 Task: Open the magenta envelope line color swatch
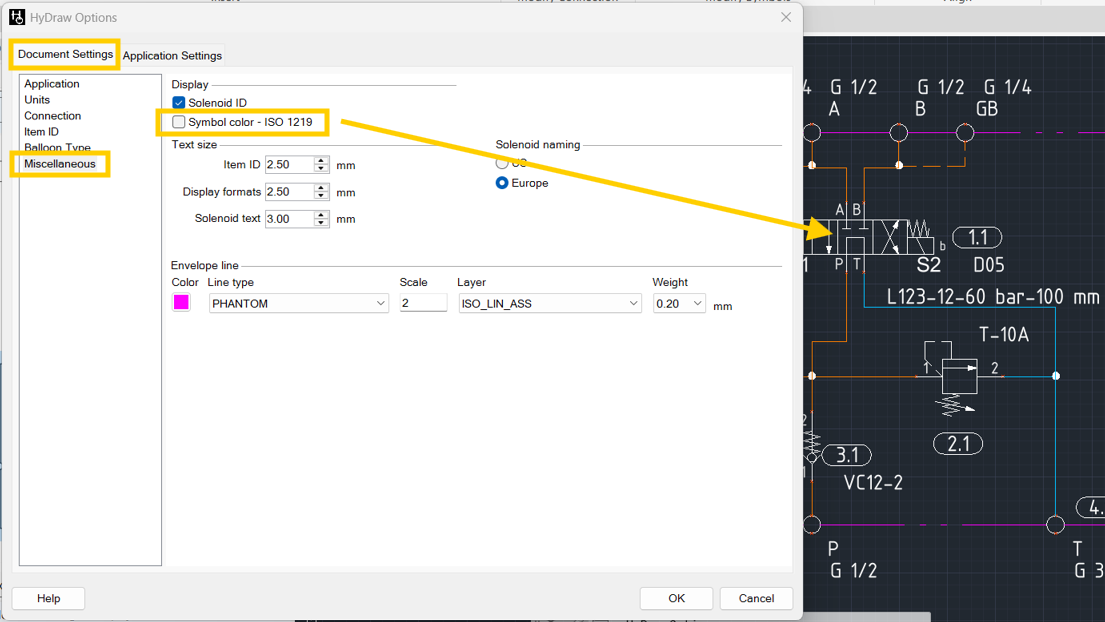coord(181,302)
